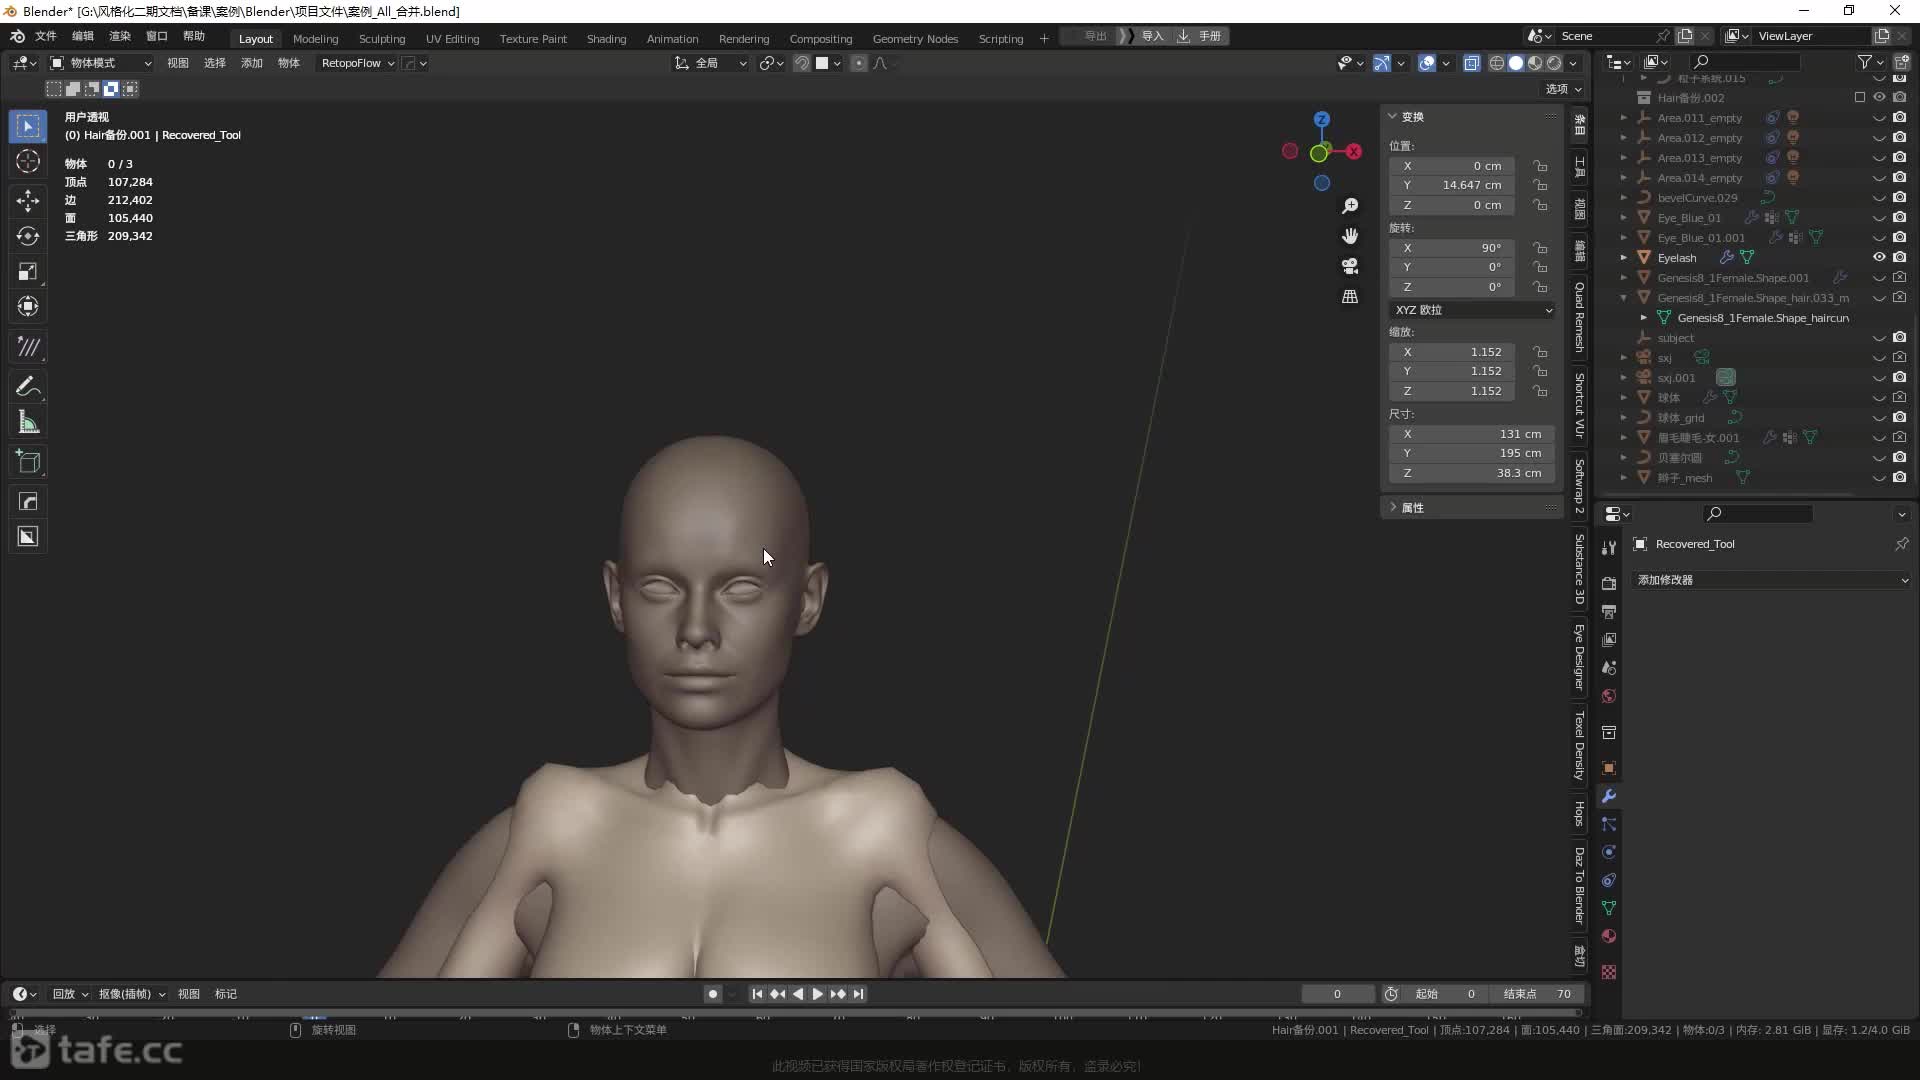The image size is (1920, 1080).
Task: Adjust rotation X 90° field
Action: point(1452,248)
